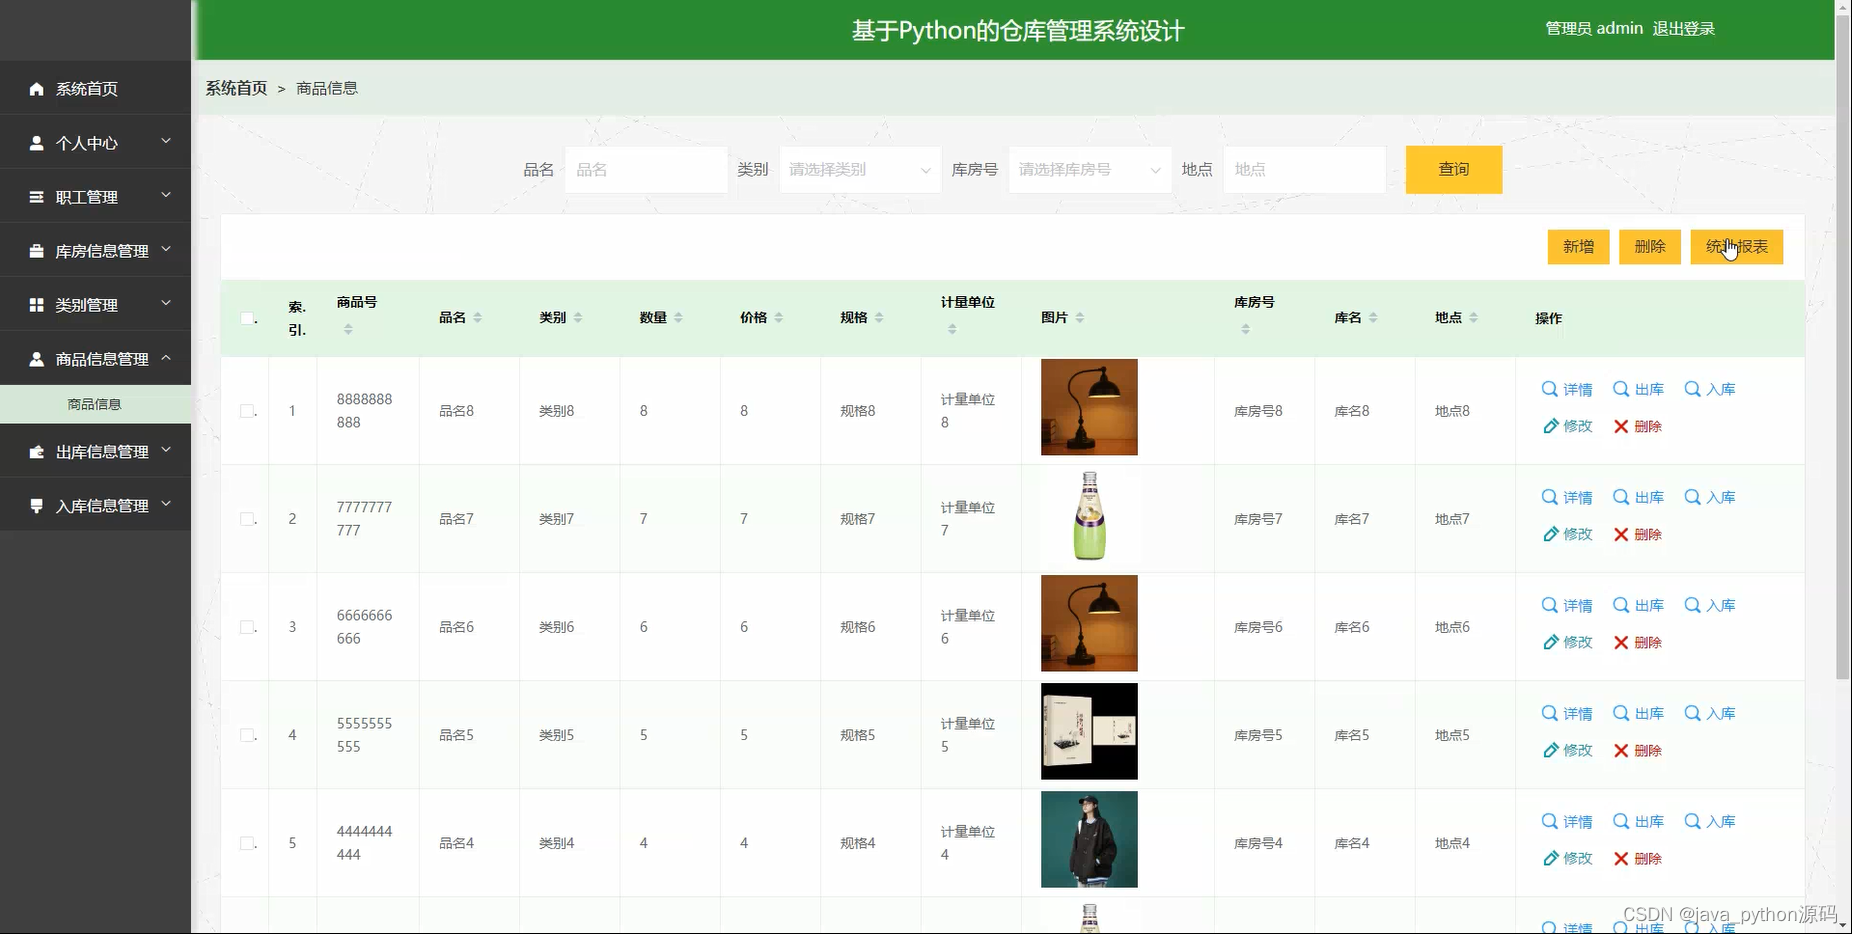Edit the 品名6 row with 修改
Image resolution: width=1852 pixels, height=934 pixels.
[1567, 642]
